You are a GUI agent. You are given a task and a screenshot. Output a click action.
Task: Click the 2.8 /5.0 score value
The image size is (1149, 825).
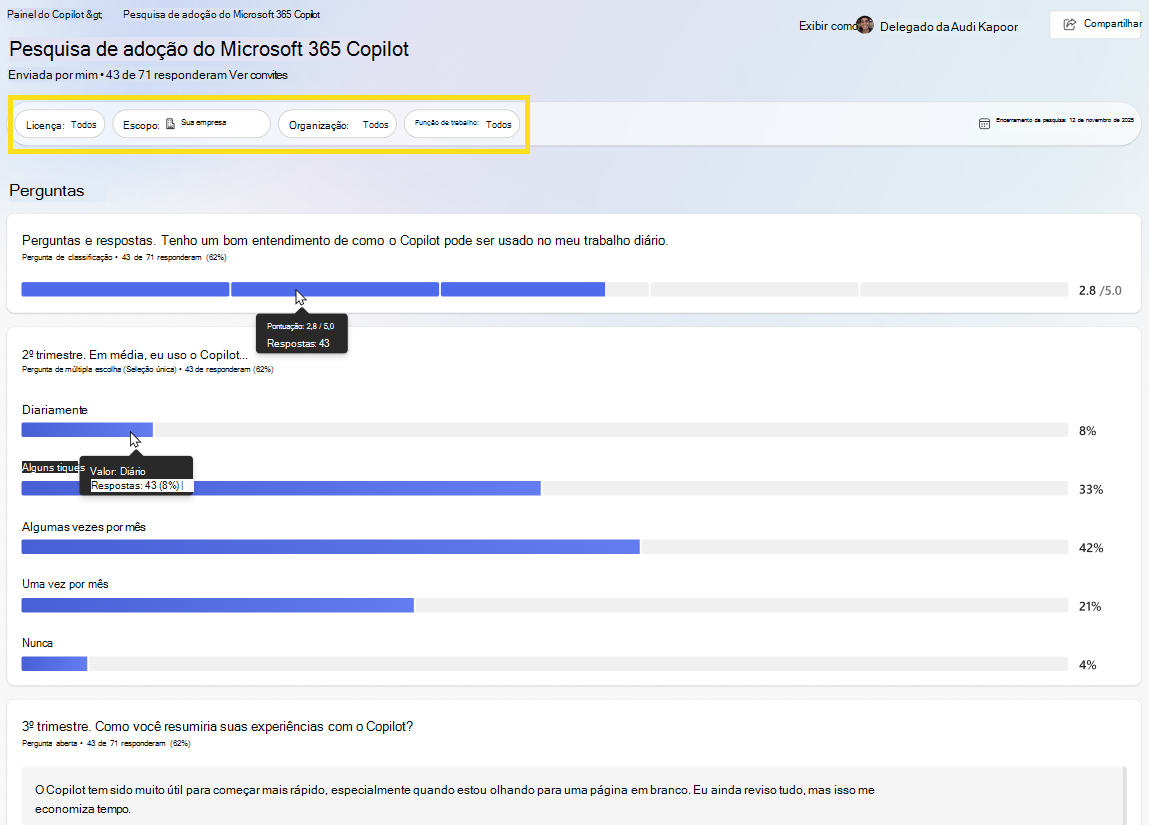[1100, 290]
